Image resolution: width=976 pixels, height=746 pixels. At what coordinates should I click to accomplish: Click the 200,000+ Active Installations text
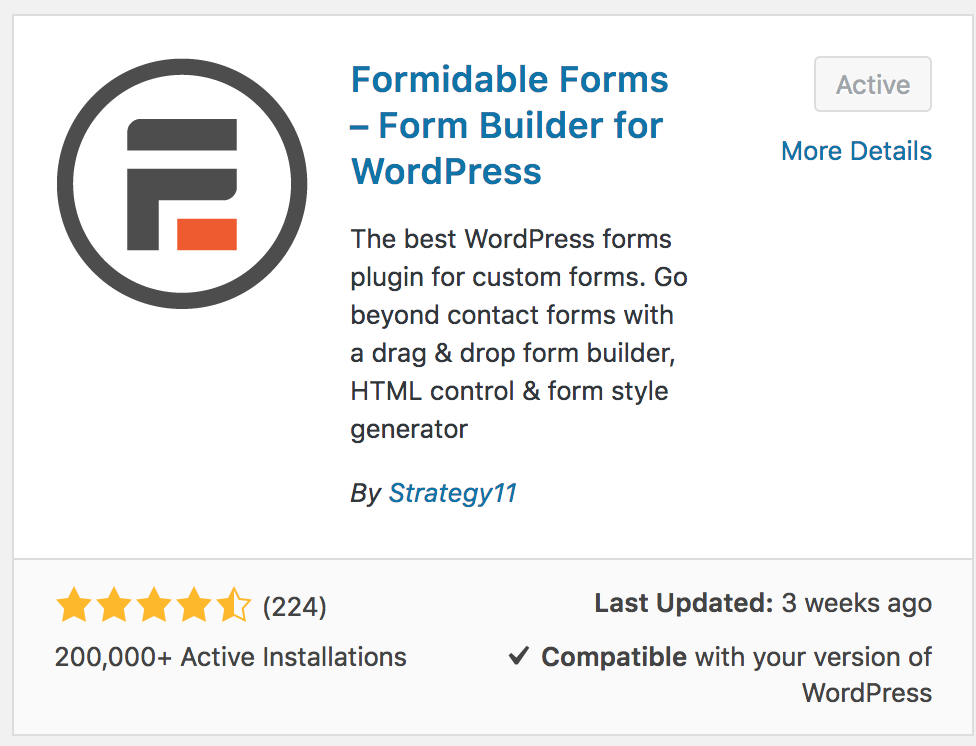[229, 657]
